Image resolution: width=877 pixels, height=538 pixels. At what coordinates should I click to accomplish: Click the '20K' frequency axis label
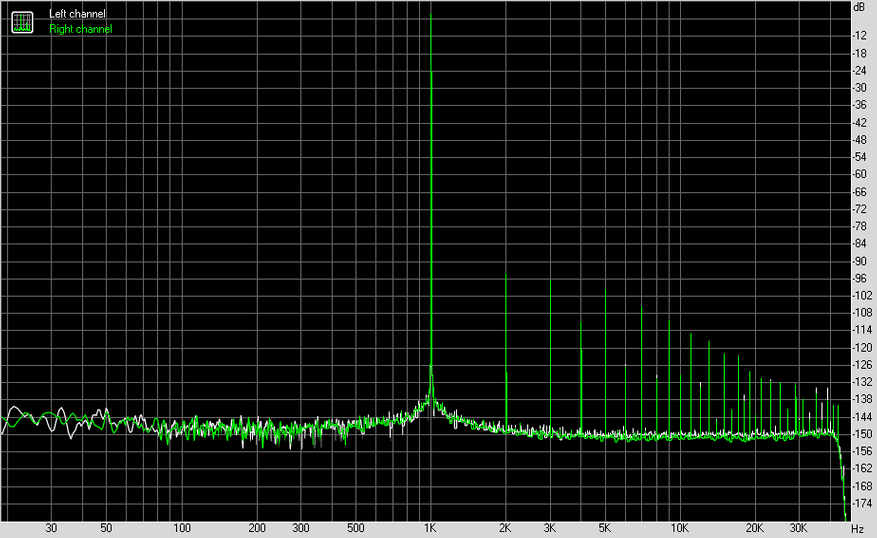755,528
